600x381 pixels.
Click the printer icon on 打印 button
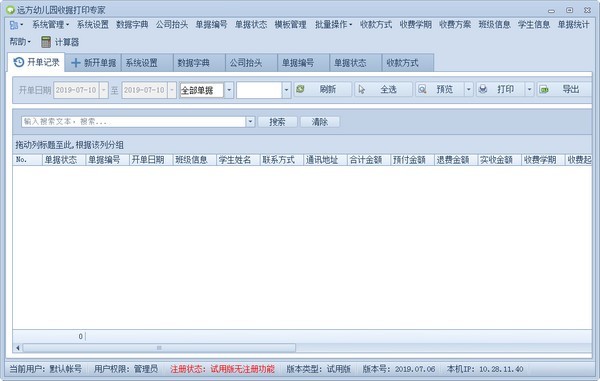[483, 90]
